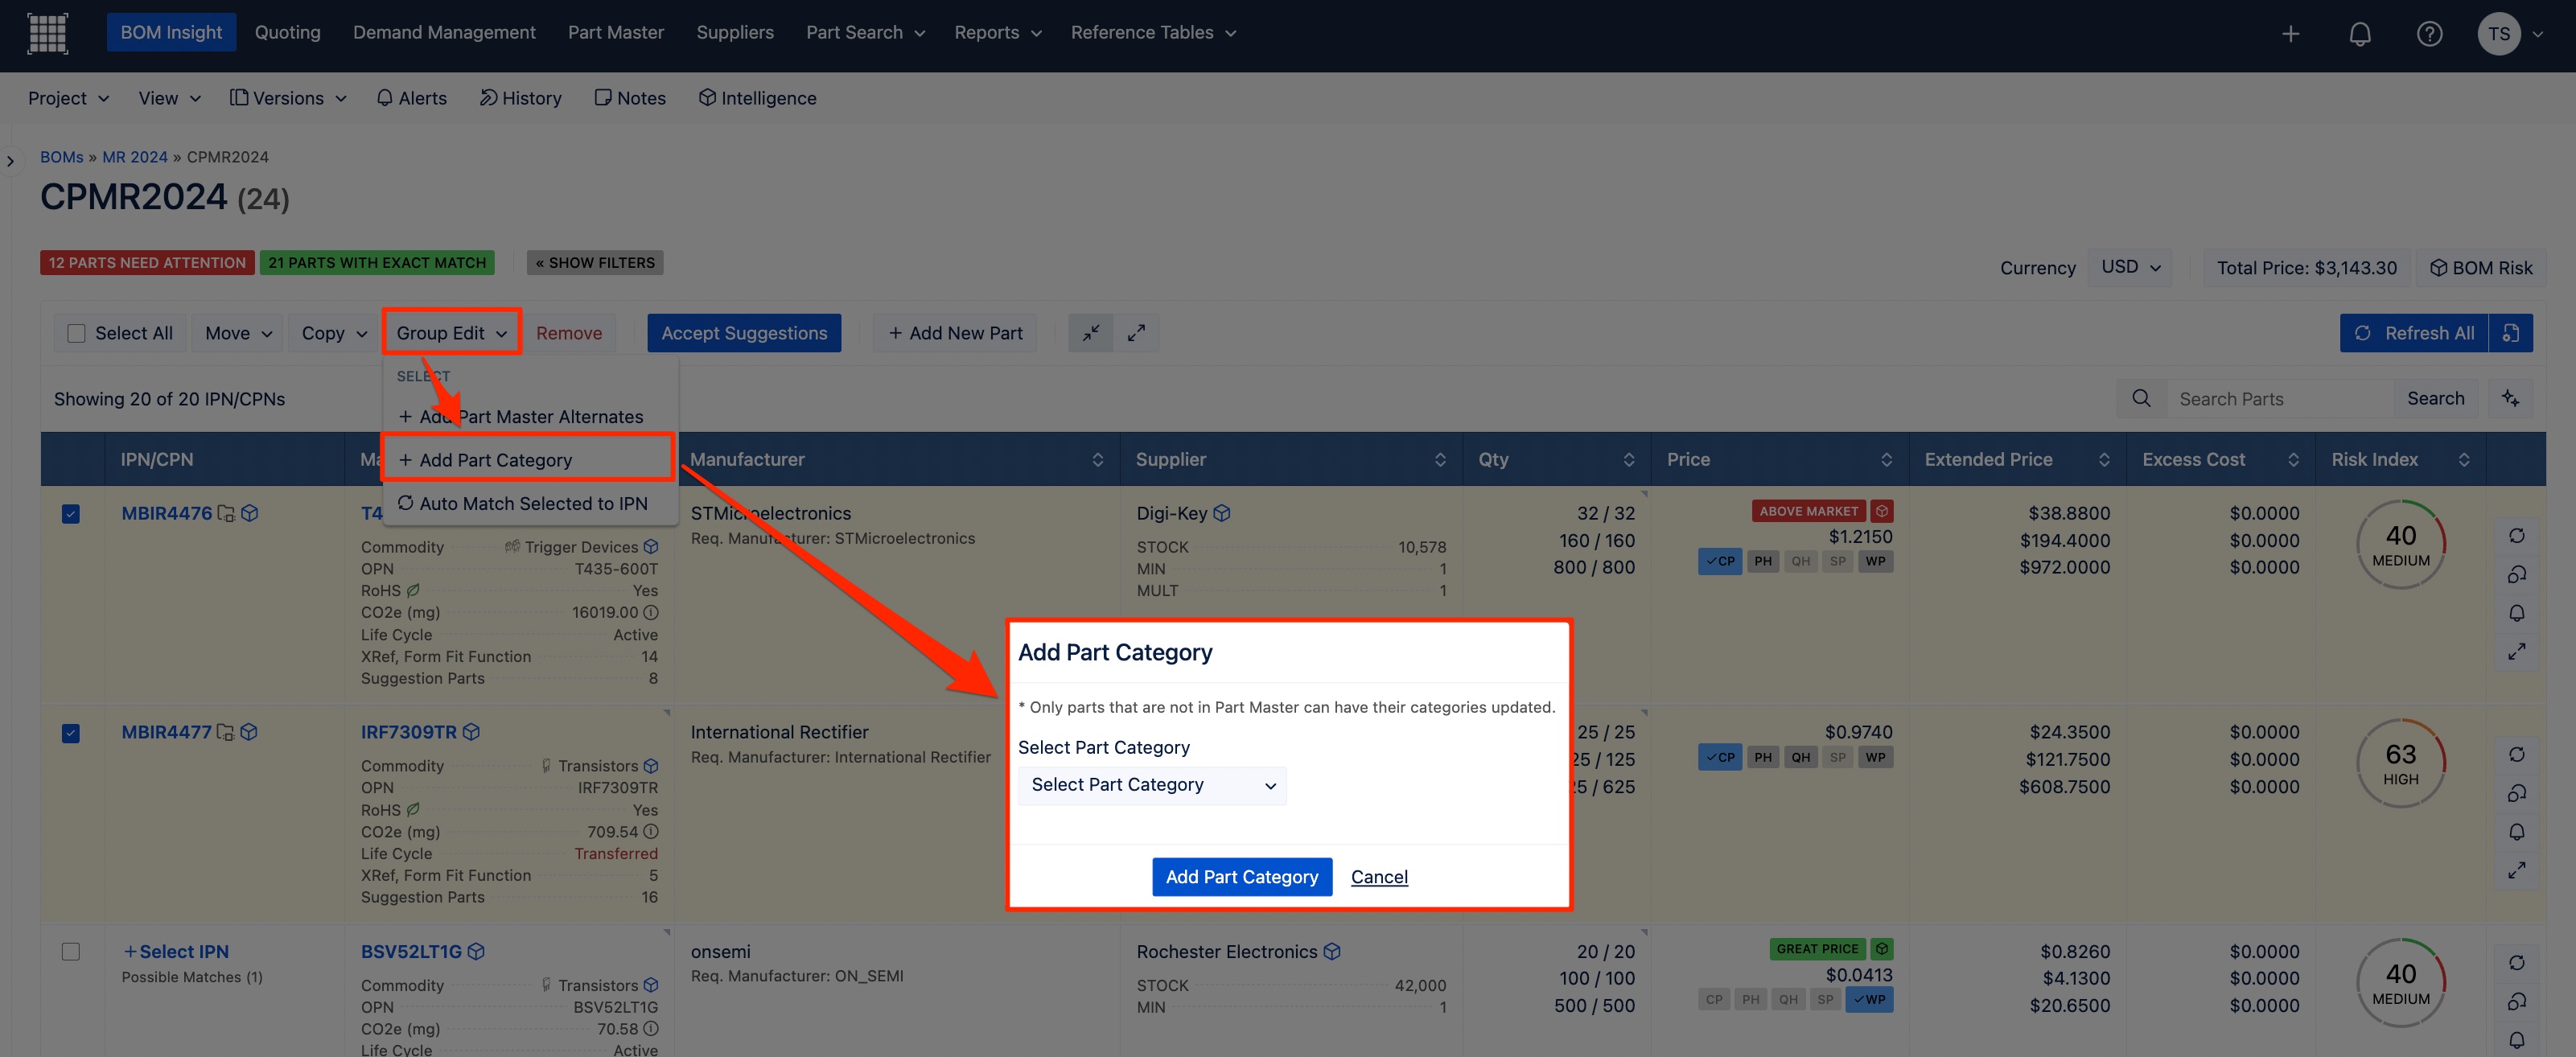Click the CO2e info icon for 16019.00
Screen dimensions: 2576x1057
[x=651, y=612]
